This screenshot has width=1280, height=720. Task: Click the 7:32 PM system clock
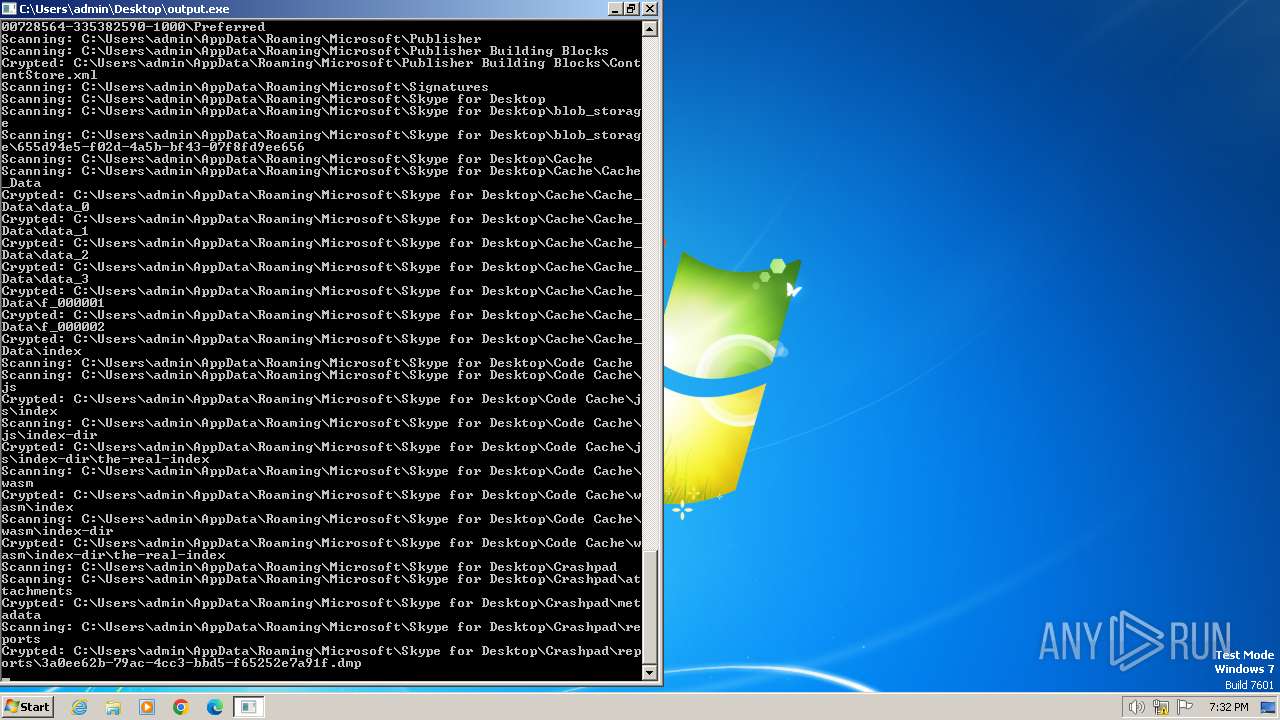[1228, 707]
